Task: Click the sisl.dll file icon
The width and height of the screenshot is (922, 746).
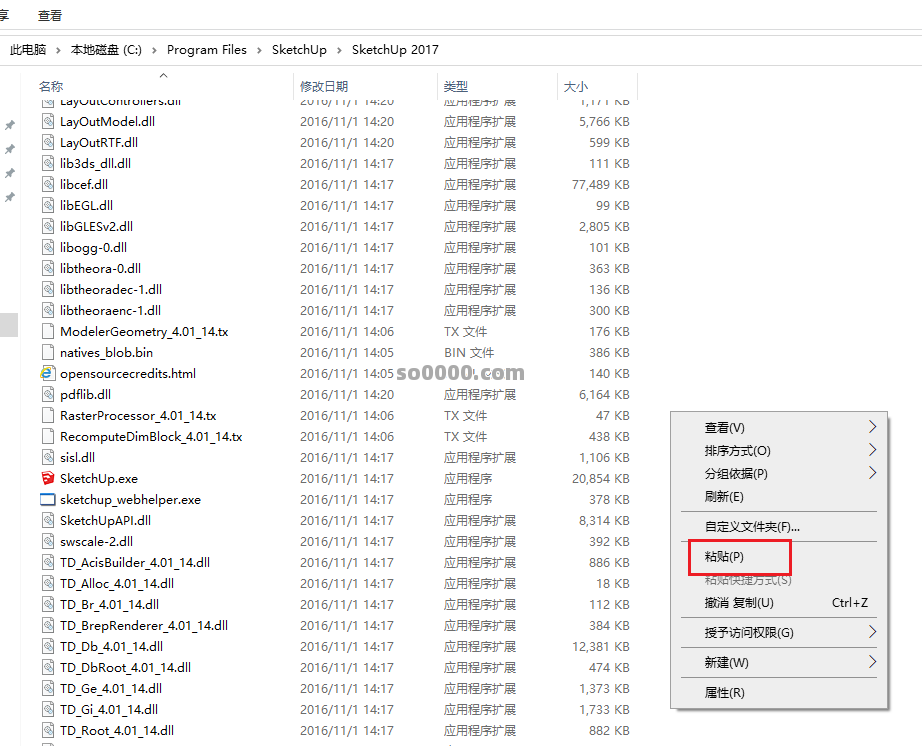Action: pos(48,457)
